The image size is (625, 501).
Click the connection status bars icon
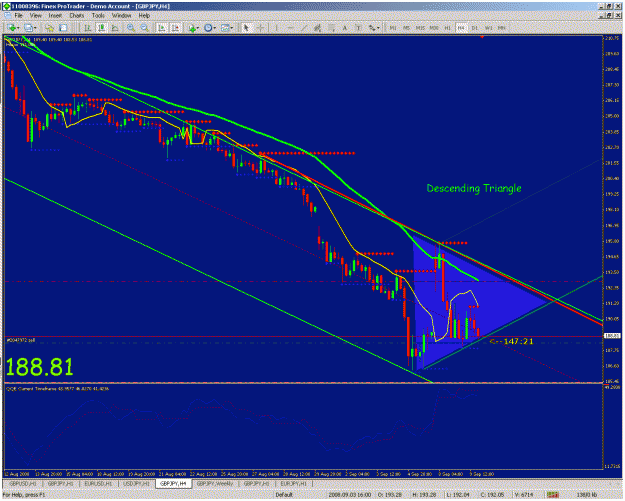[x=552, y=495]
